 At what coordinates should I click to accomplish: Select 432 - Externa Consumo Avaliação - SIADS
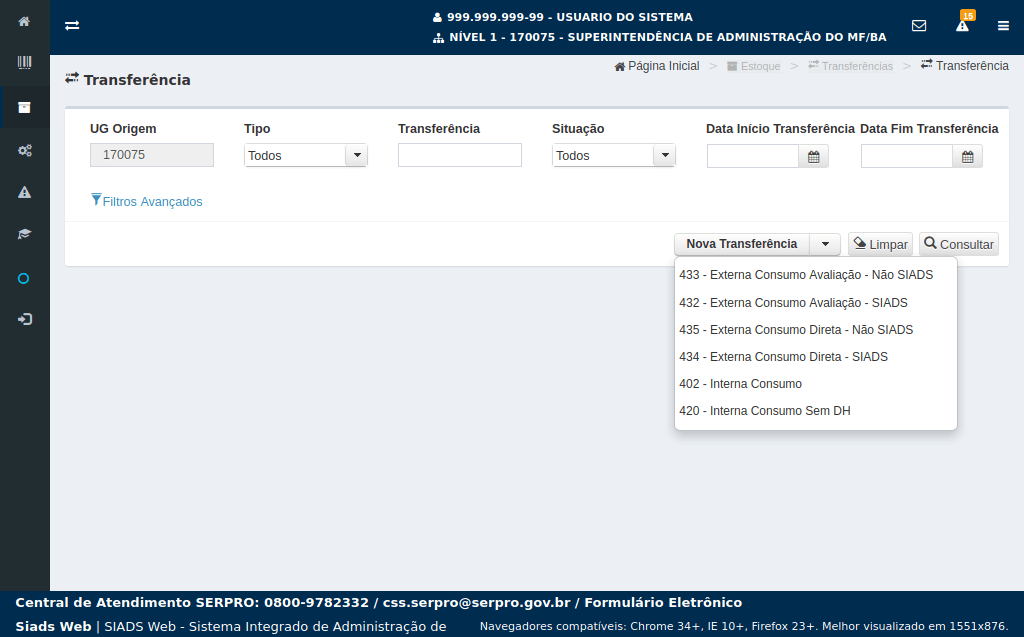816,302
